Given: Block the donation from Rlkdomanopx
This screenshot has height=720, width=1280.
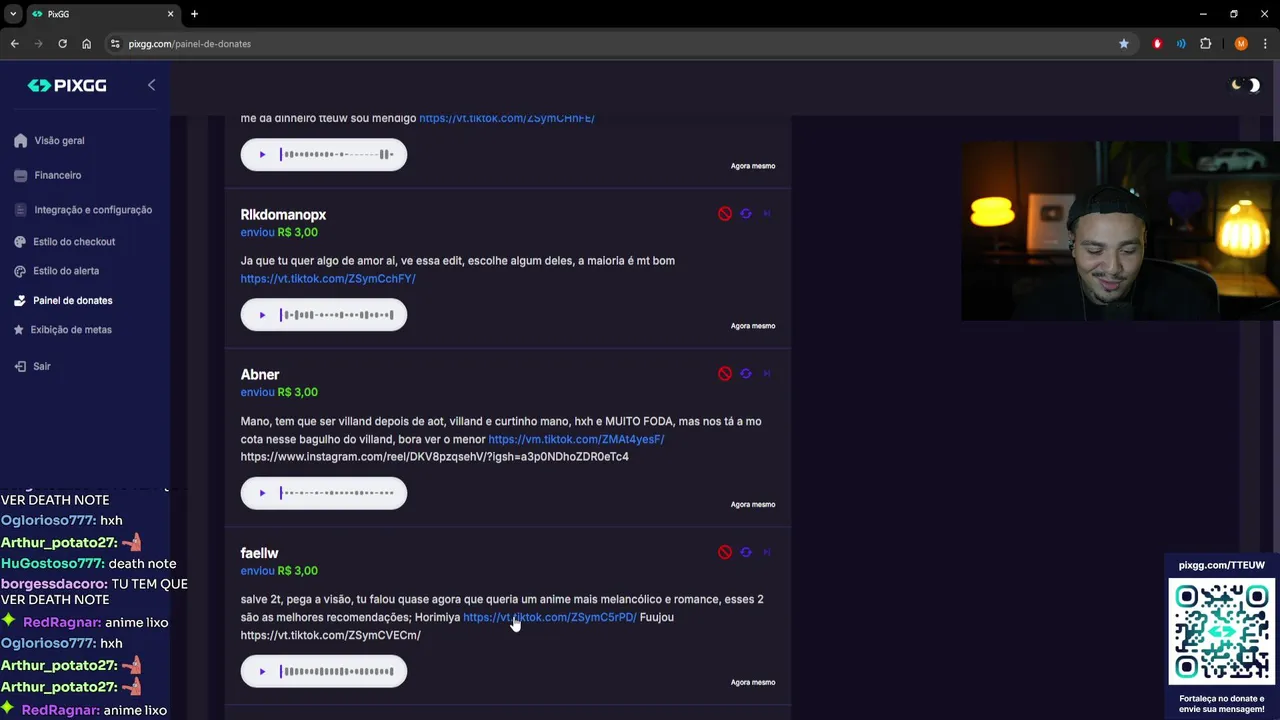Looking at the screenshot, I should click(x=725, y=214).
